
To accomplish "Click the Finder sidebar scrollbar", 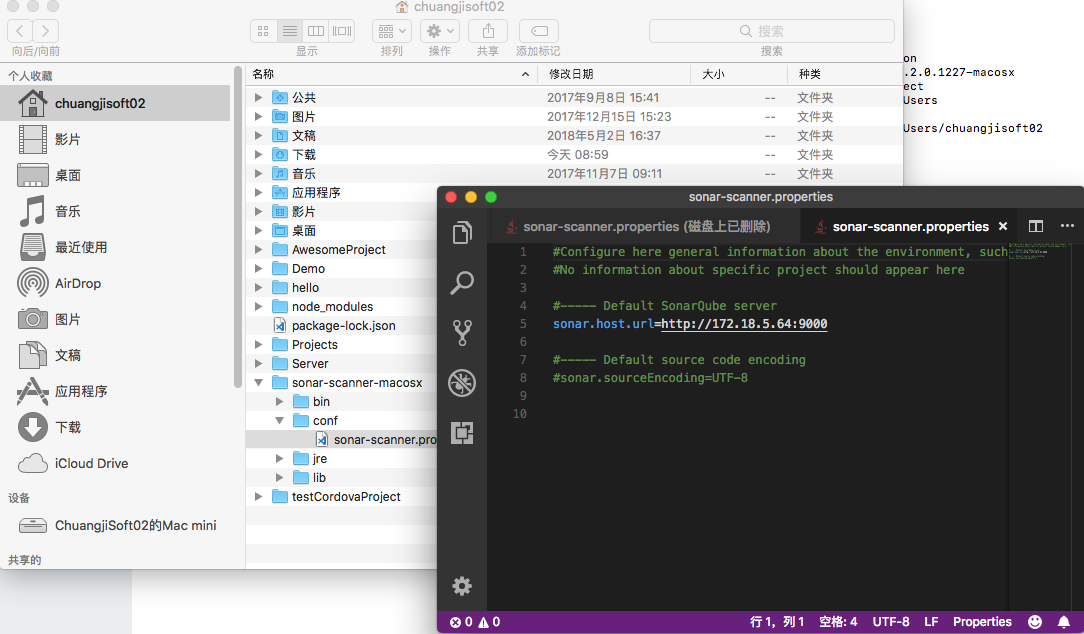I will pos(238,228).
